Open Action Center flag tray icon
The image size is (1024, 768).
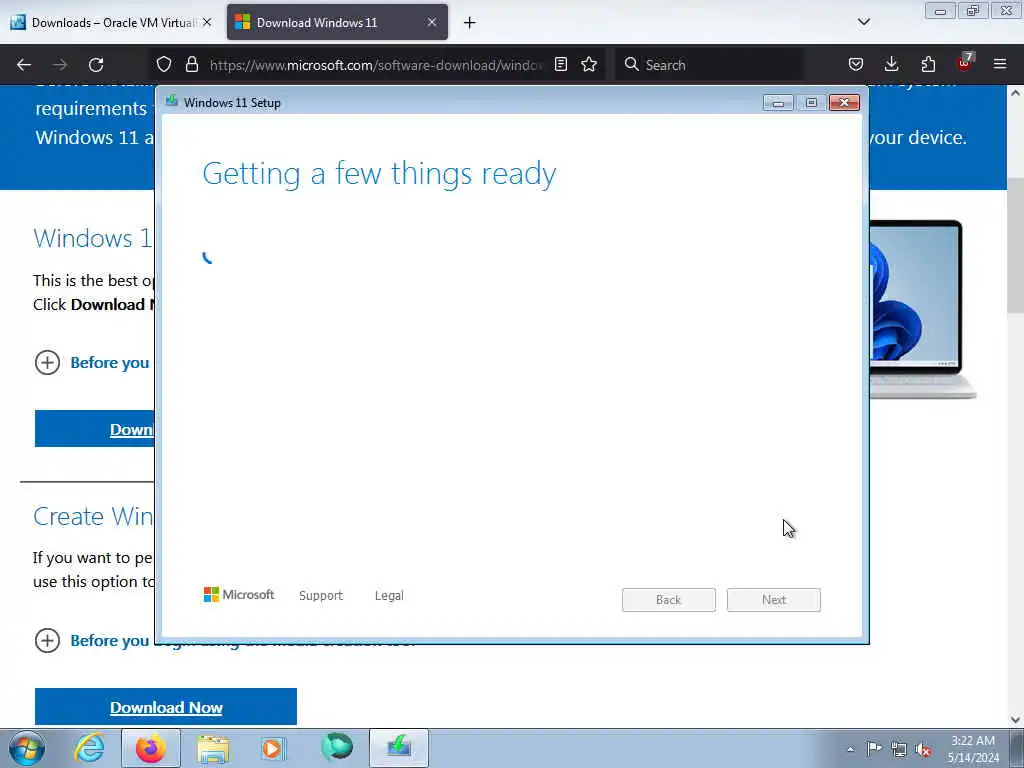(x=874, y=749)
